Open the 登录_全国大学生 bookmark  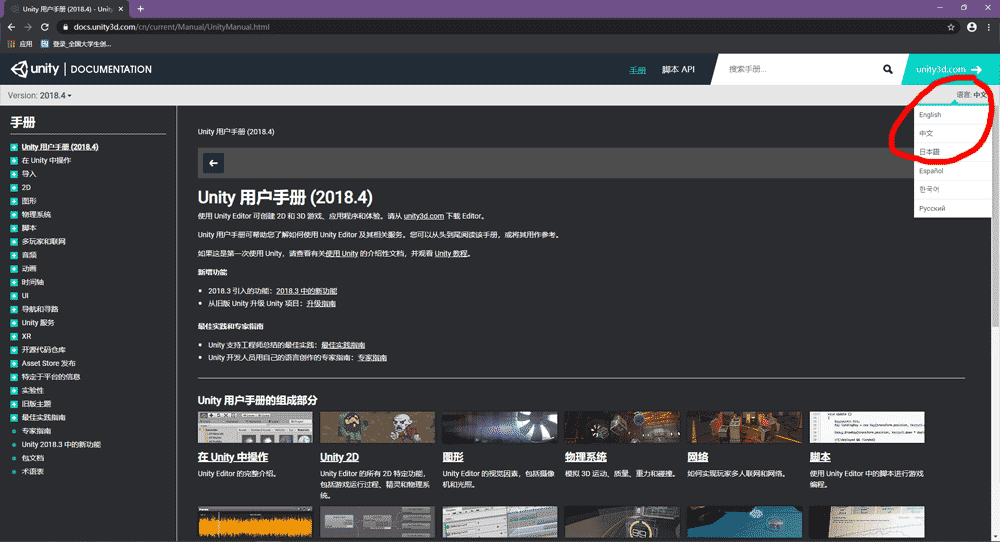pos(76,44)
